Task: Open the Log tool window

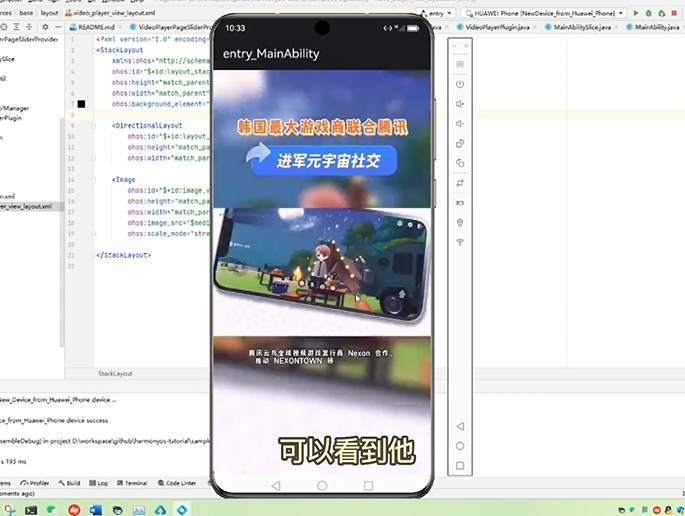Action: 98,483
